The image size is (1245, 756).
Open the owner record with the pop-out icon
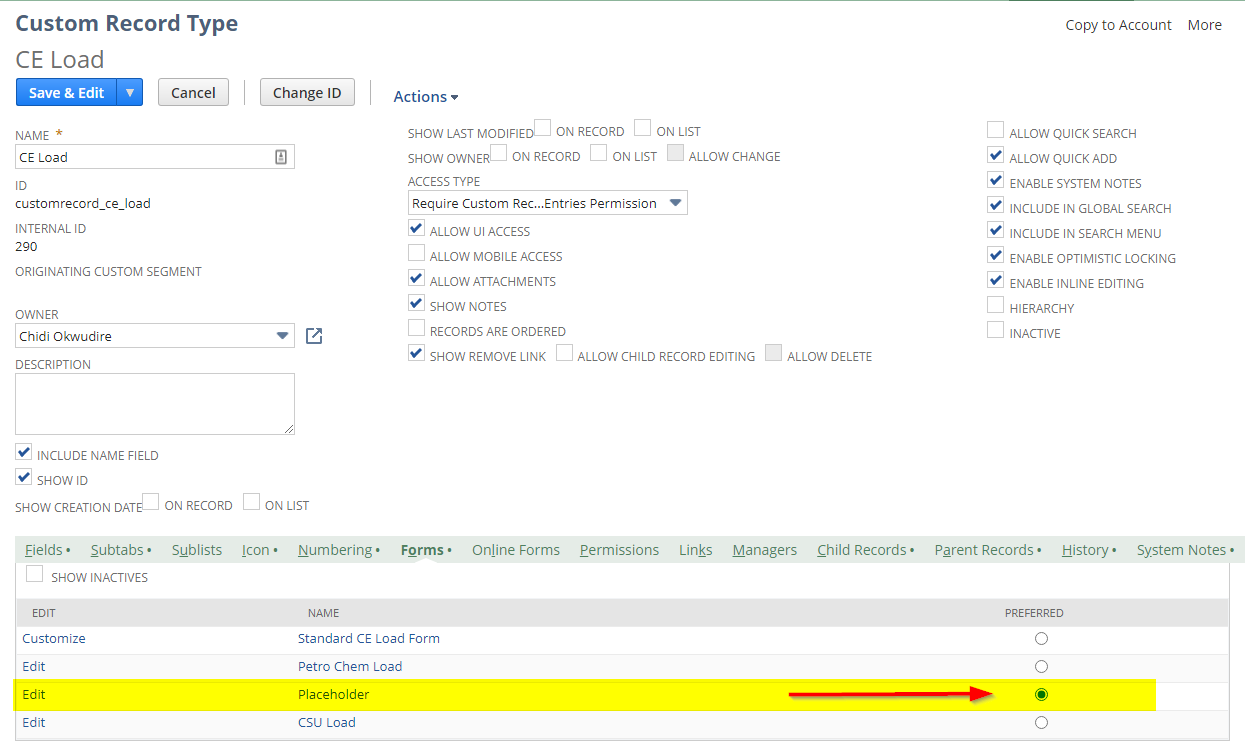[314, 336]
